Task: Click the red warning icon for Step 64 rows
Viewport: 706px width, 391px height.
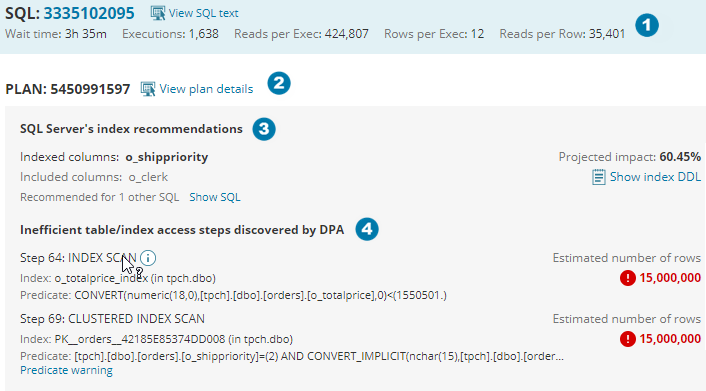Action: [628, 278]
